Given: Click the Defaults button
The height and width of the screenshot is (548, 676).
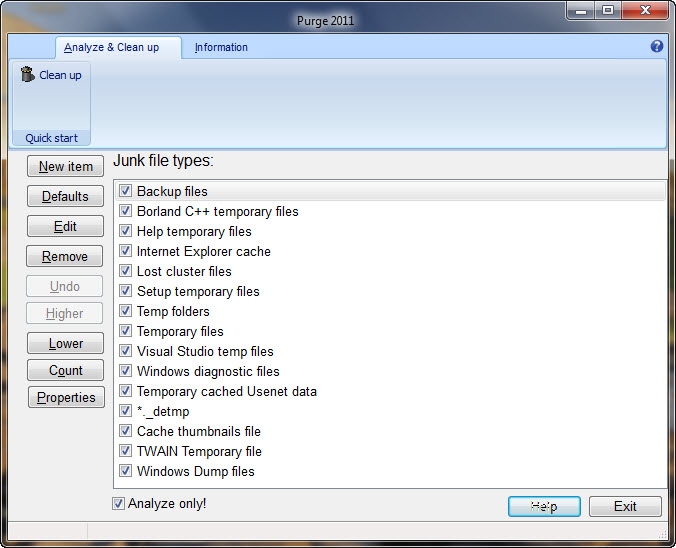Looking at the screenshot, I should (x=65, y=196).
